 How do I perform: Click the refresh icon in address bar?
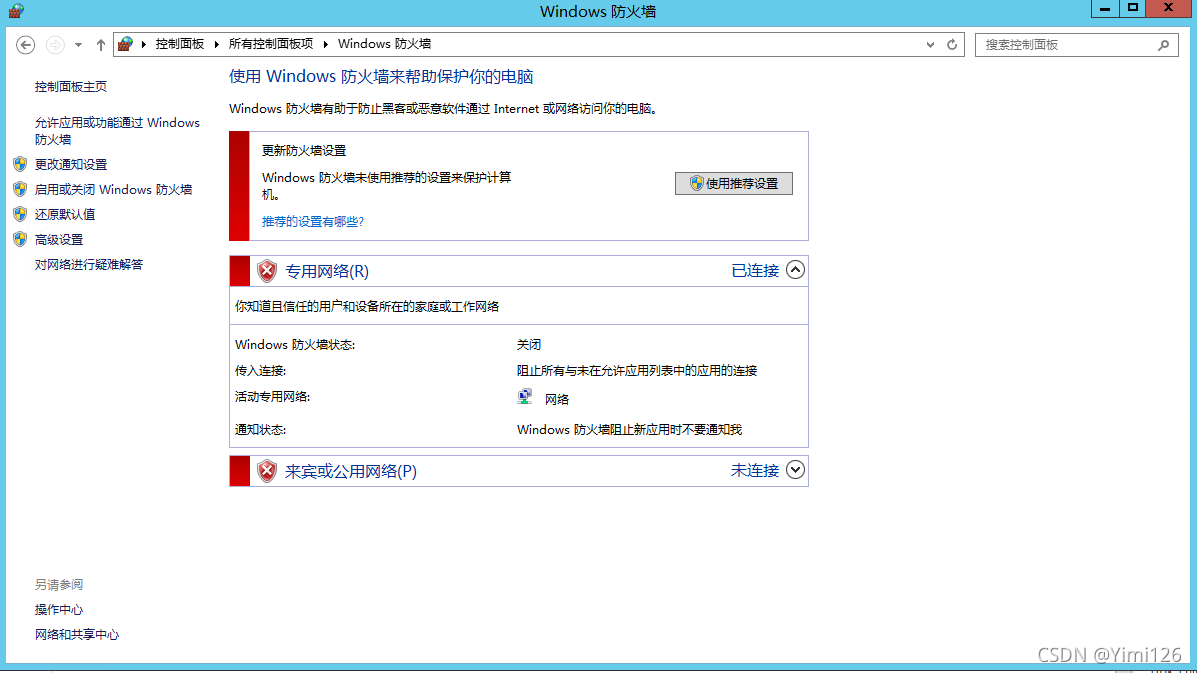coord(952,45)
